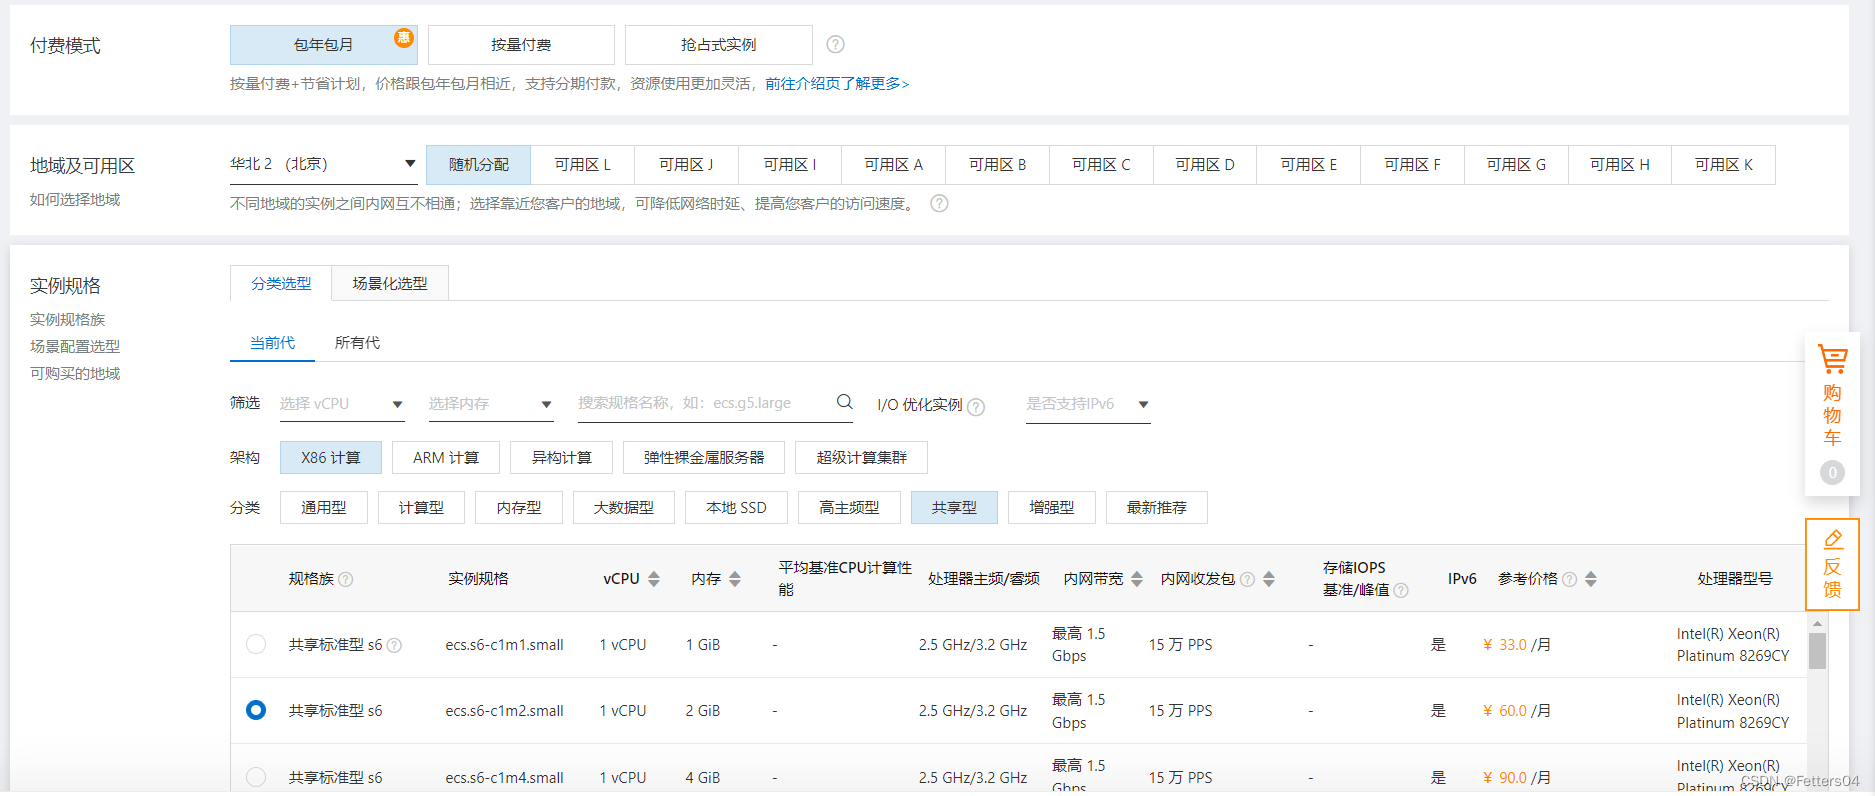Open the 场景配置选型 link

tap(75, 347)
